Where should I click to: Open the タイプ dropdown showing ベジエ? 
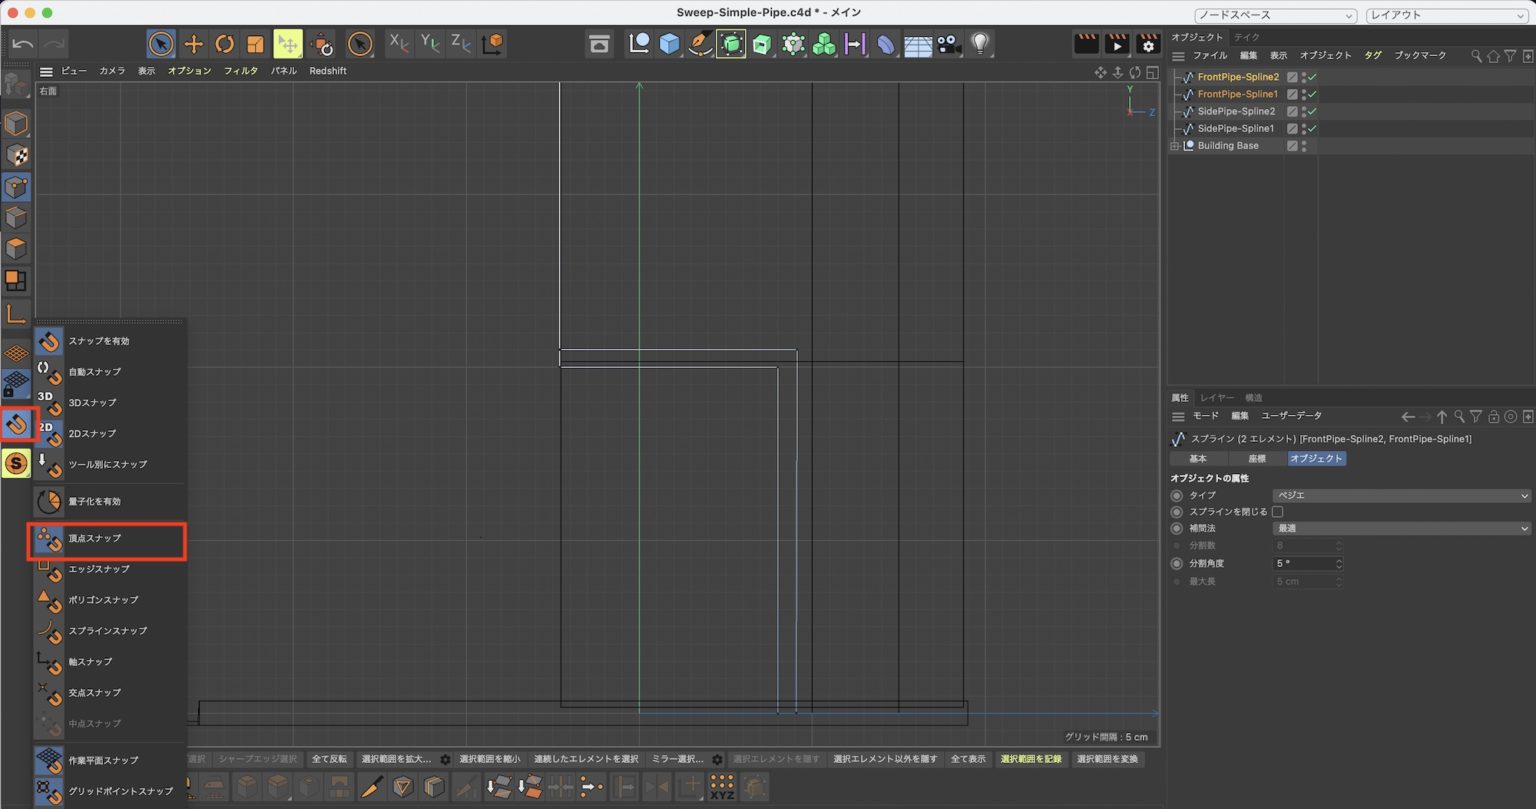click(x=1400, y=495)
